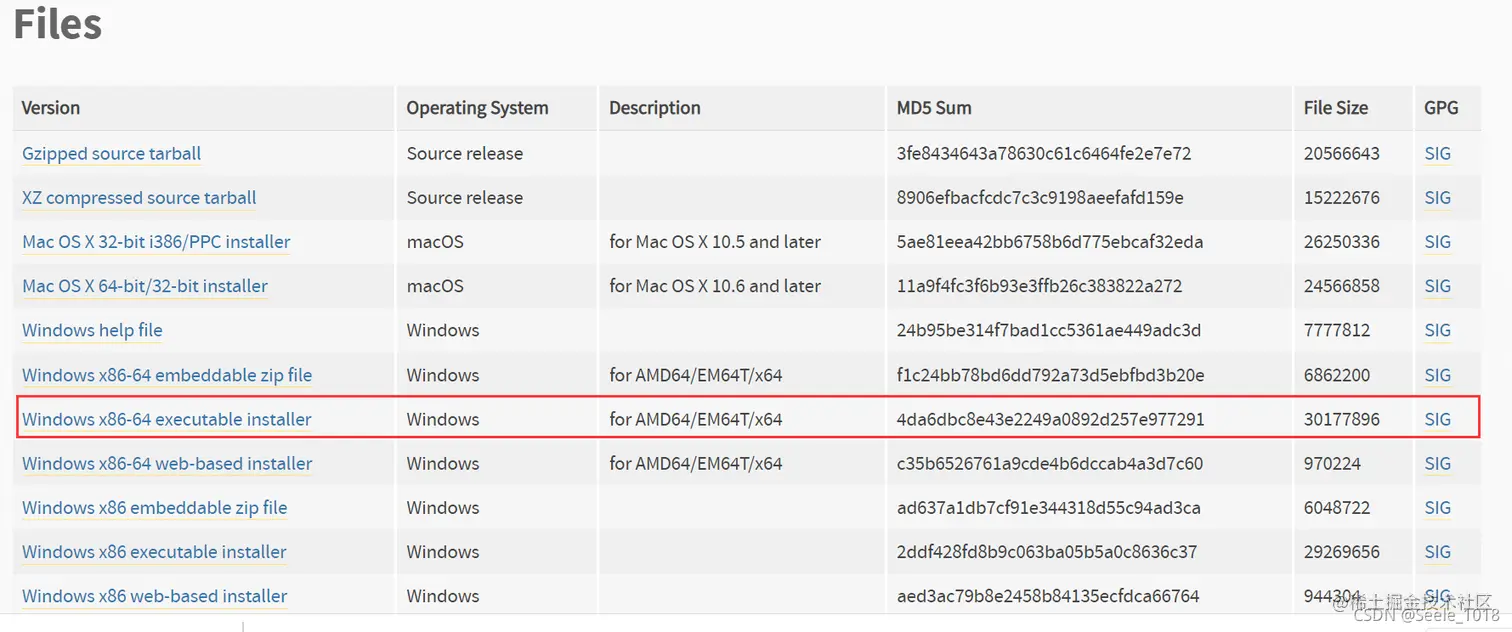Click file size 7777812
The width and height of the screenshot is (1512, 632).
pyautogui.click(x=1337, y=330)
